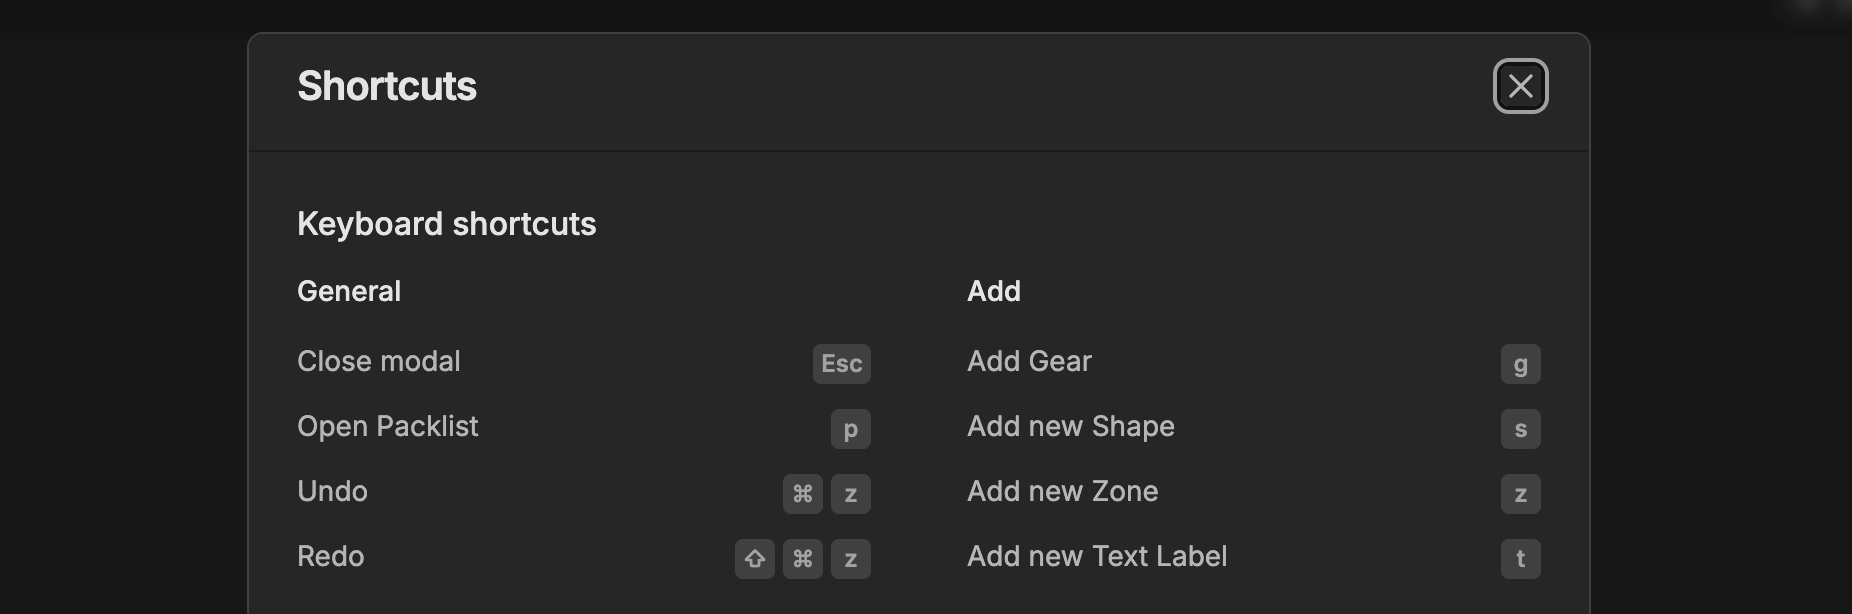This screenshot has height=614, width=1852.
Task: Click the Command key icon beside Undo
Action: coord(801,493)
